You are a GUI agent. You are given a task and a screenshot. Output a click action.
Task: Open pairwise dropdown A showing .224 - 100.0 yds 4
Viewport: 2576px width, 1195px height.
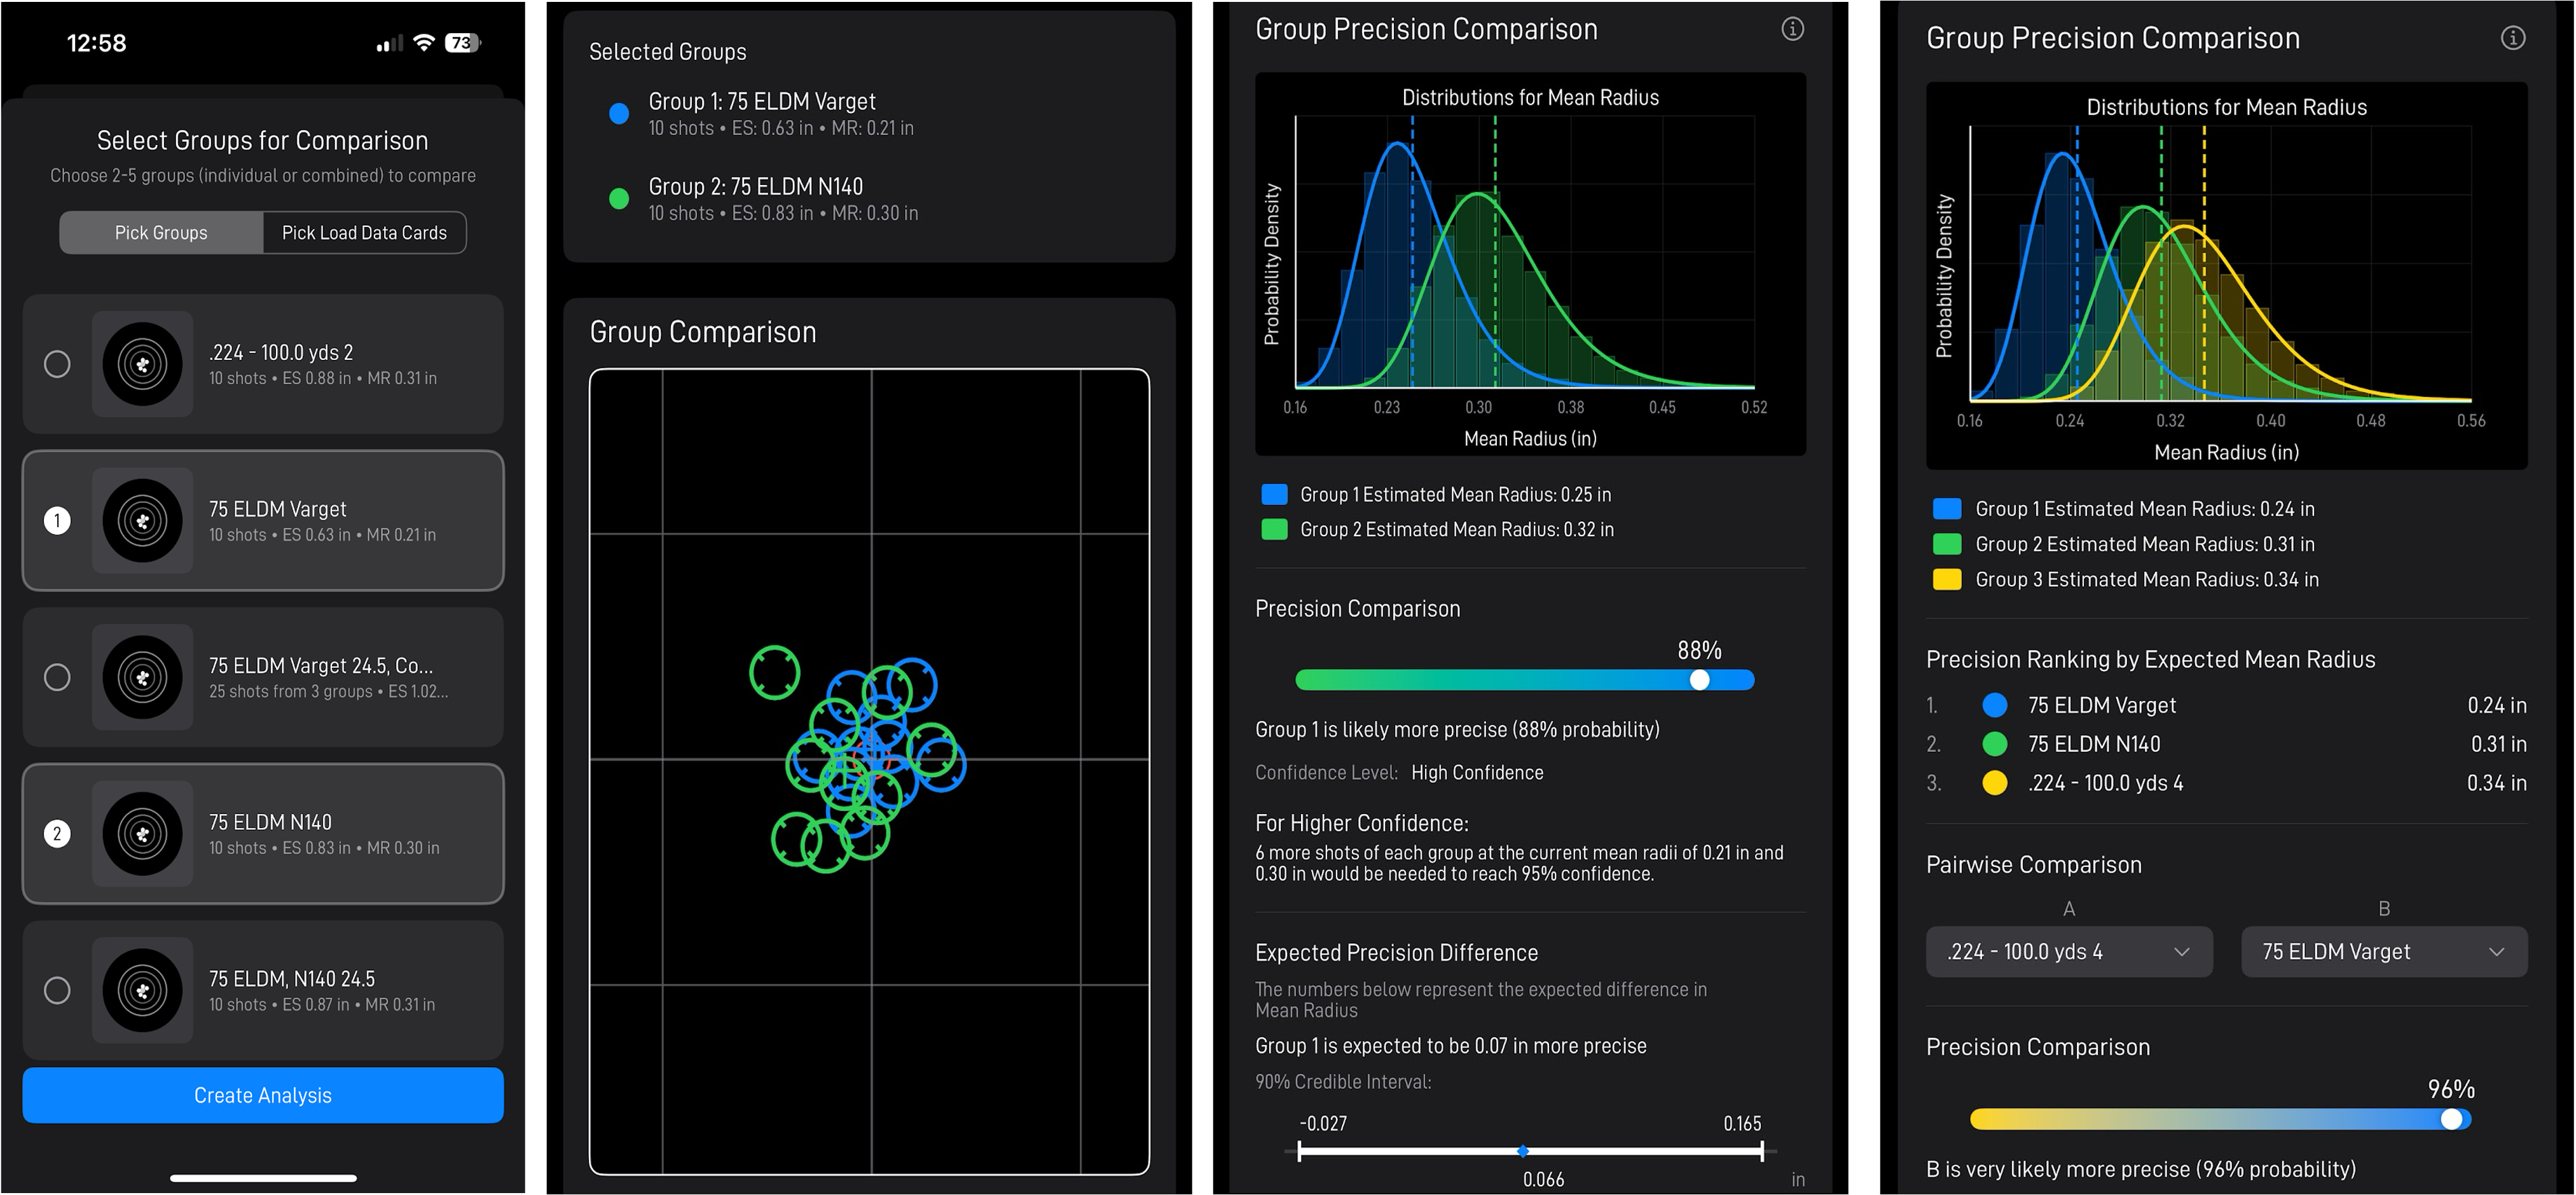[x=2068, y=951]
